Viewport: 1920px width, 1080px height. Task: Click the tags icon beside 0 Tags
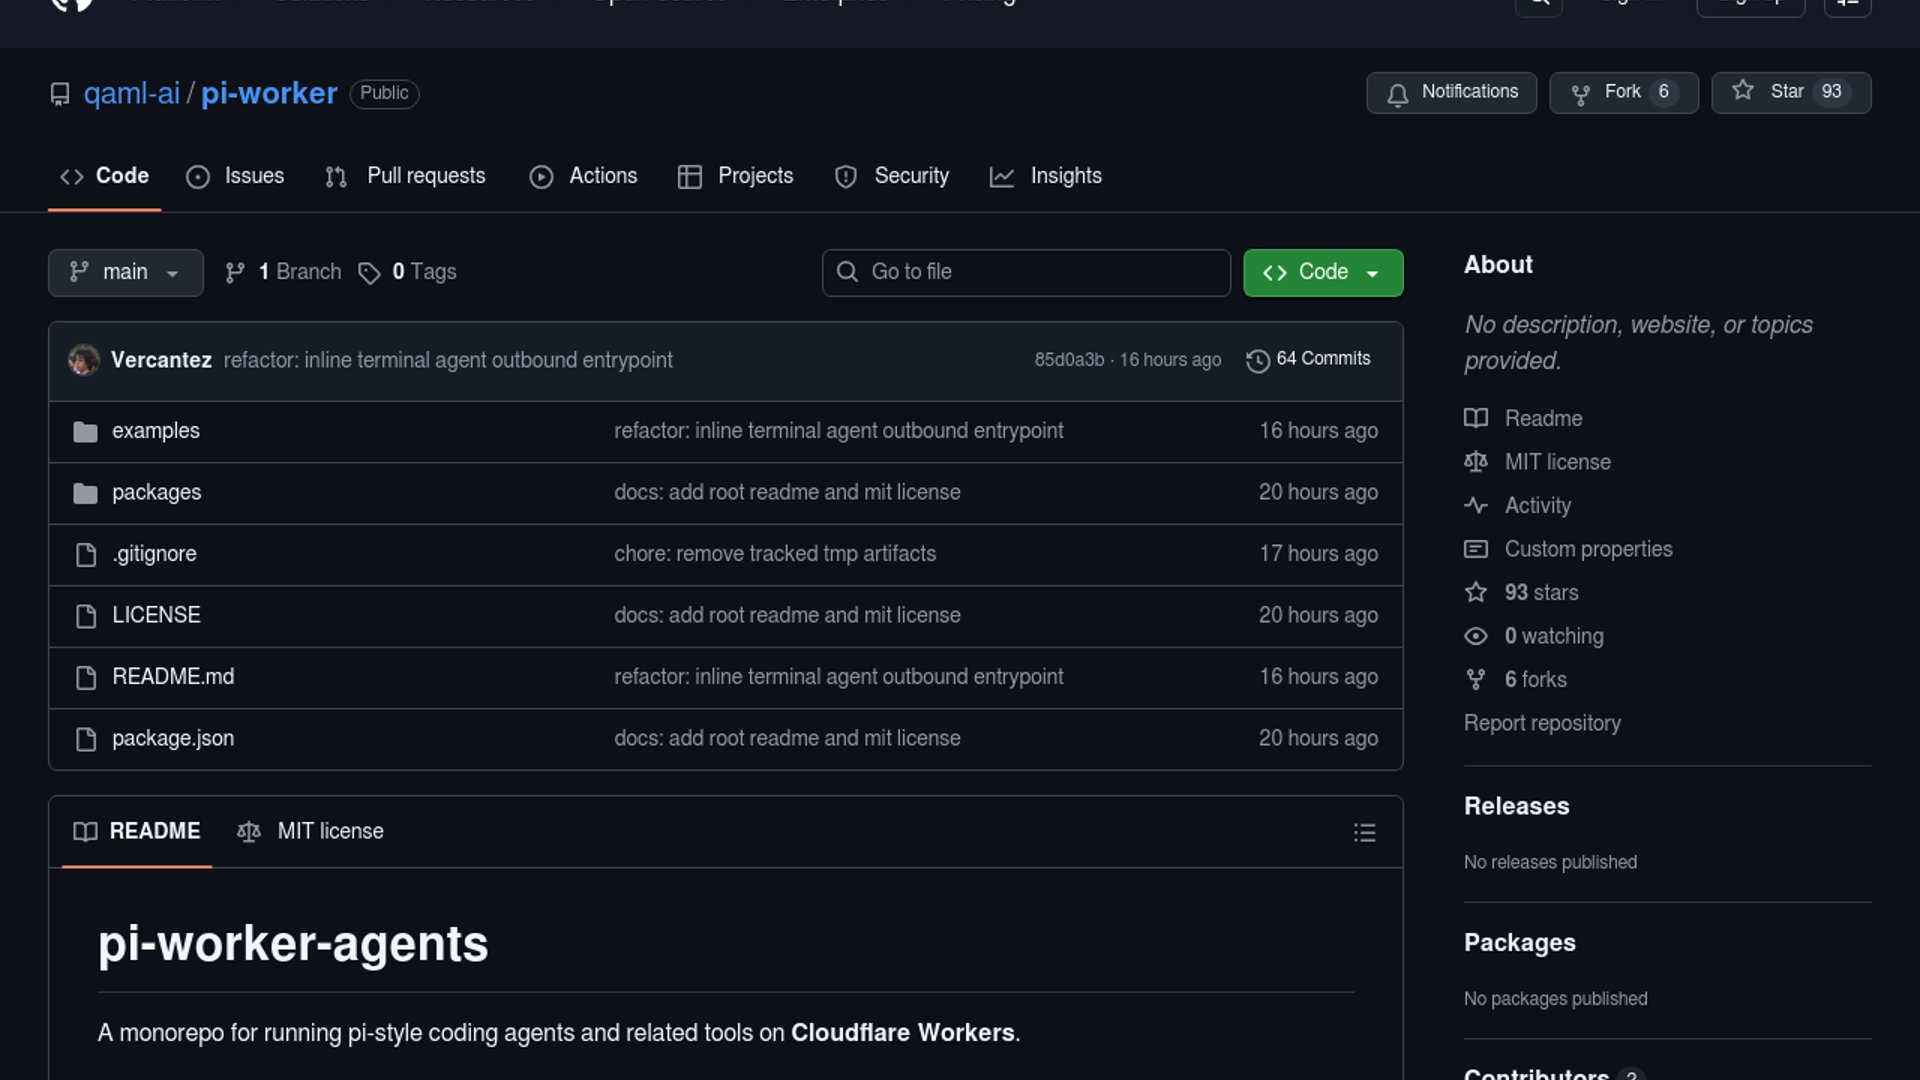tap(369, 273)
